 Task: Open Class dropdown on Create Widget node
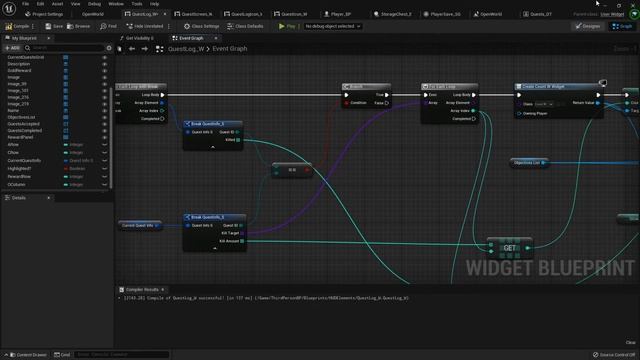coord(544,104)
